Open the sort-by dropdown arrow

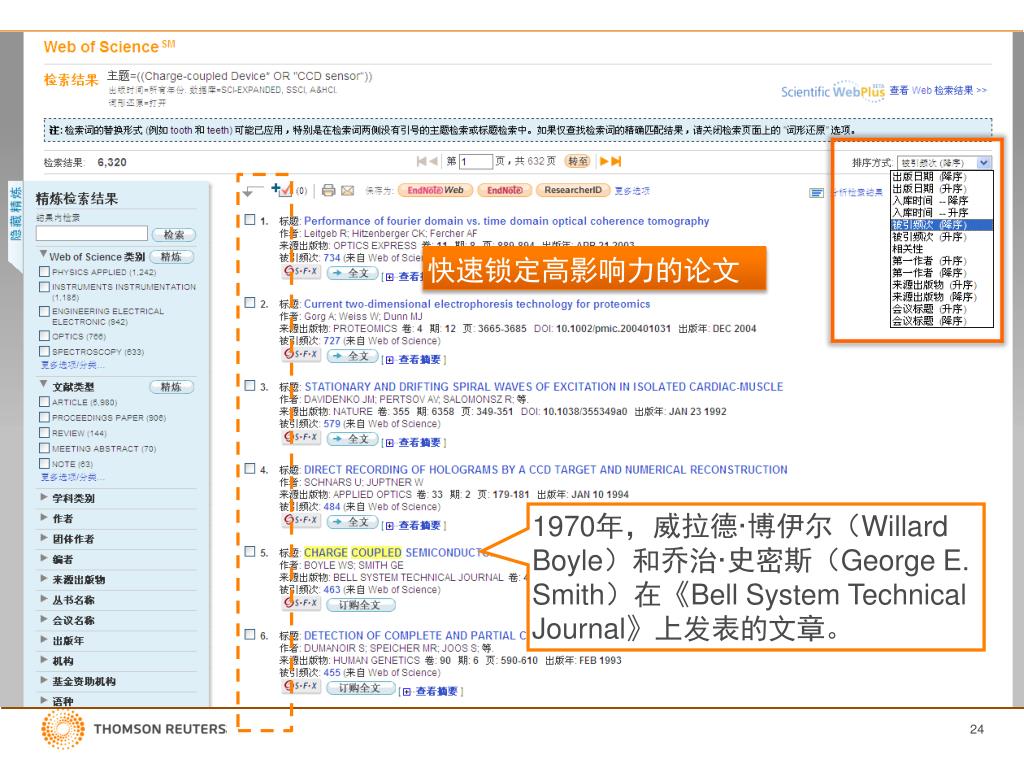click(984, 163)
